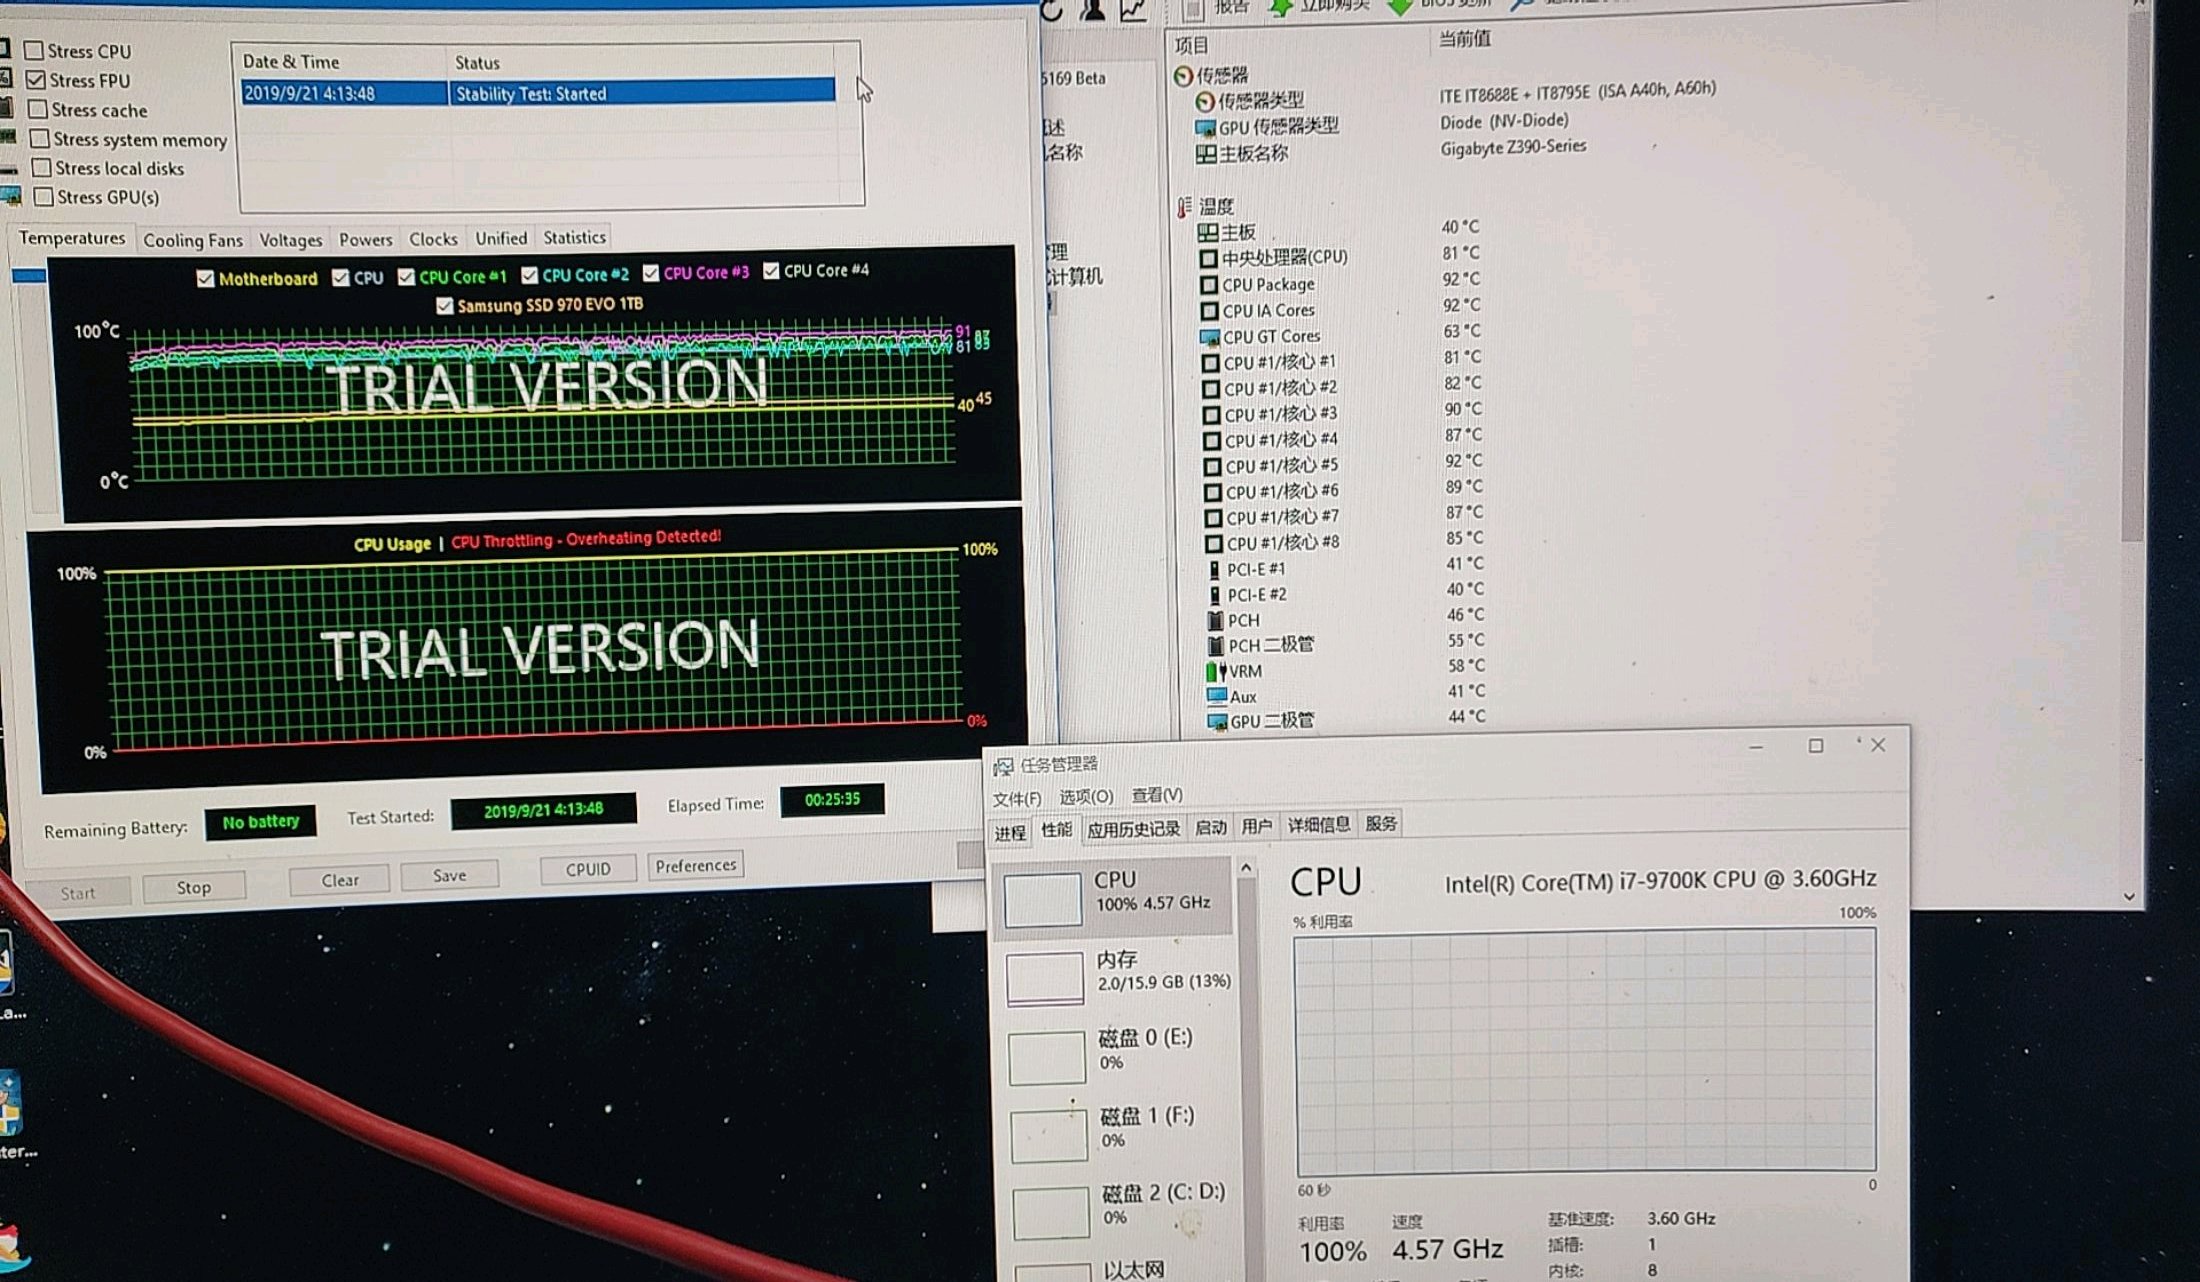Viewport: 2200px width, 1282px height.
Task: Enable the Stress CPU checkbox
Action: click(34, 50)
